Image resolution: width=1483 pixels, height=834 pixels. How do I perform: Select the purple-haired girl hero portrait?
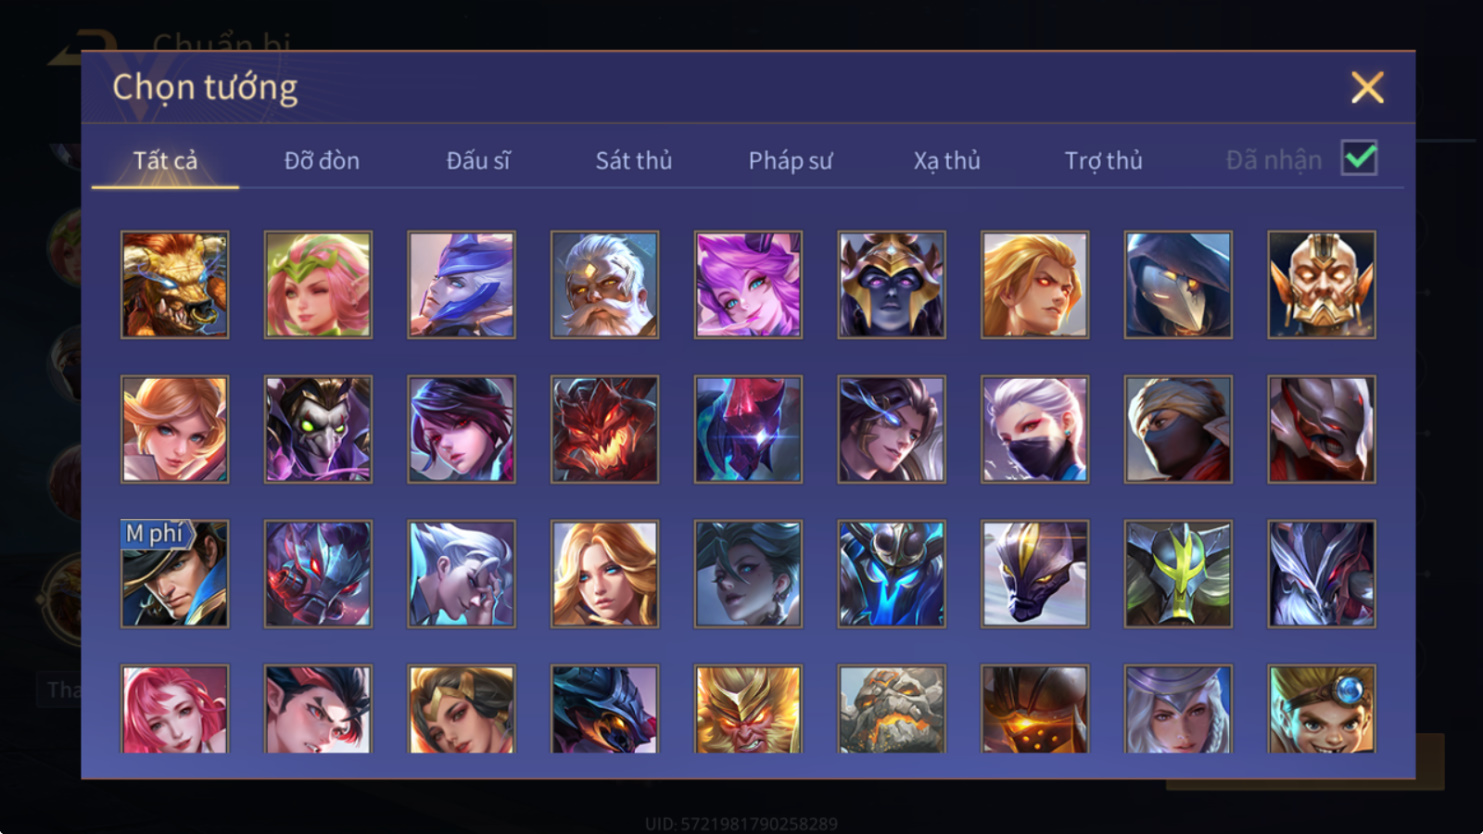click(748, 285)
